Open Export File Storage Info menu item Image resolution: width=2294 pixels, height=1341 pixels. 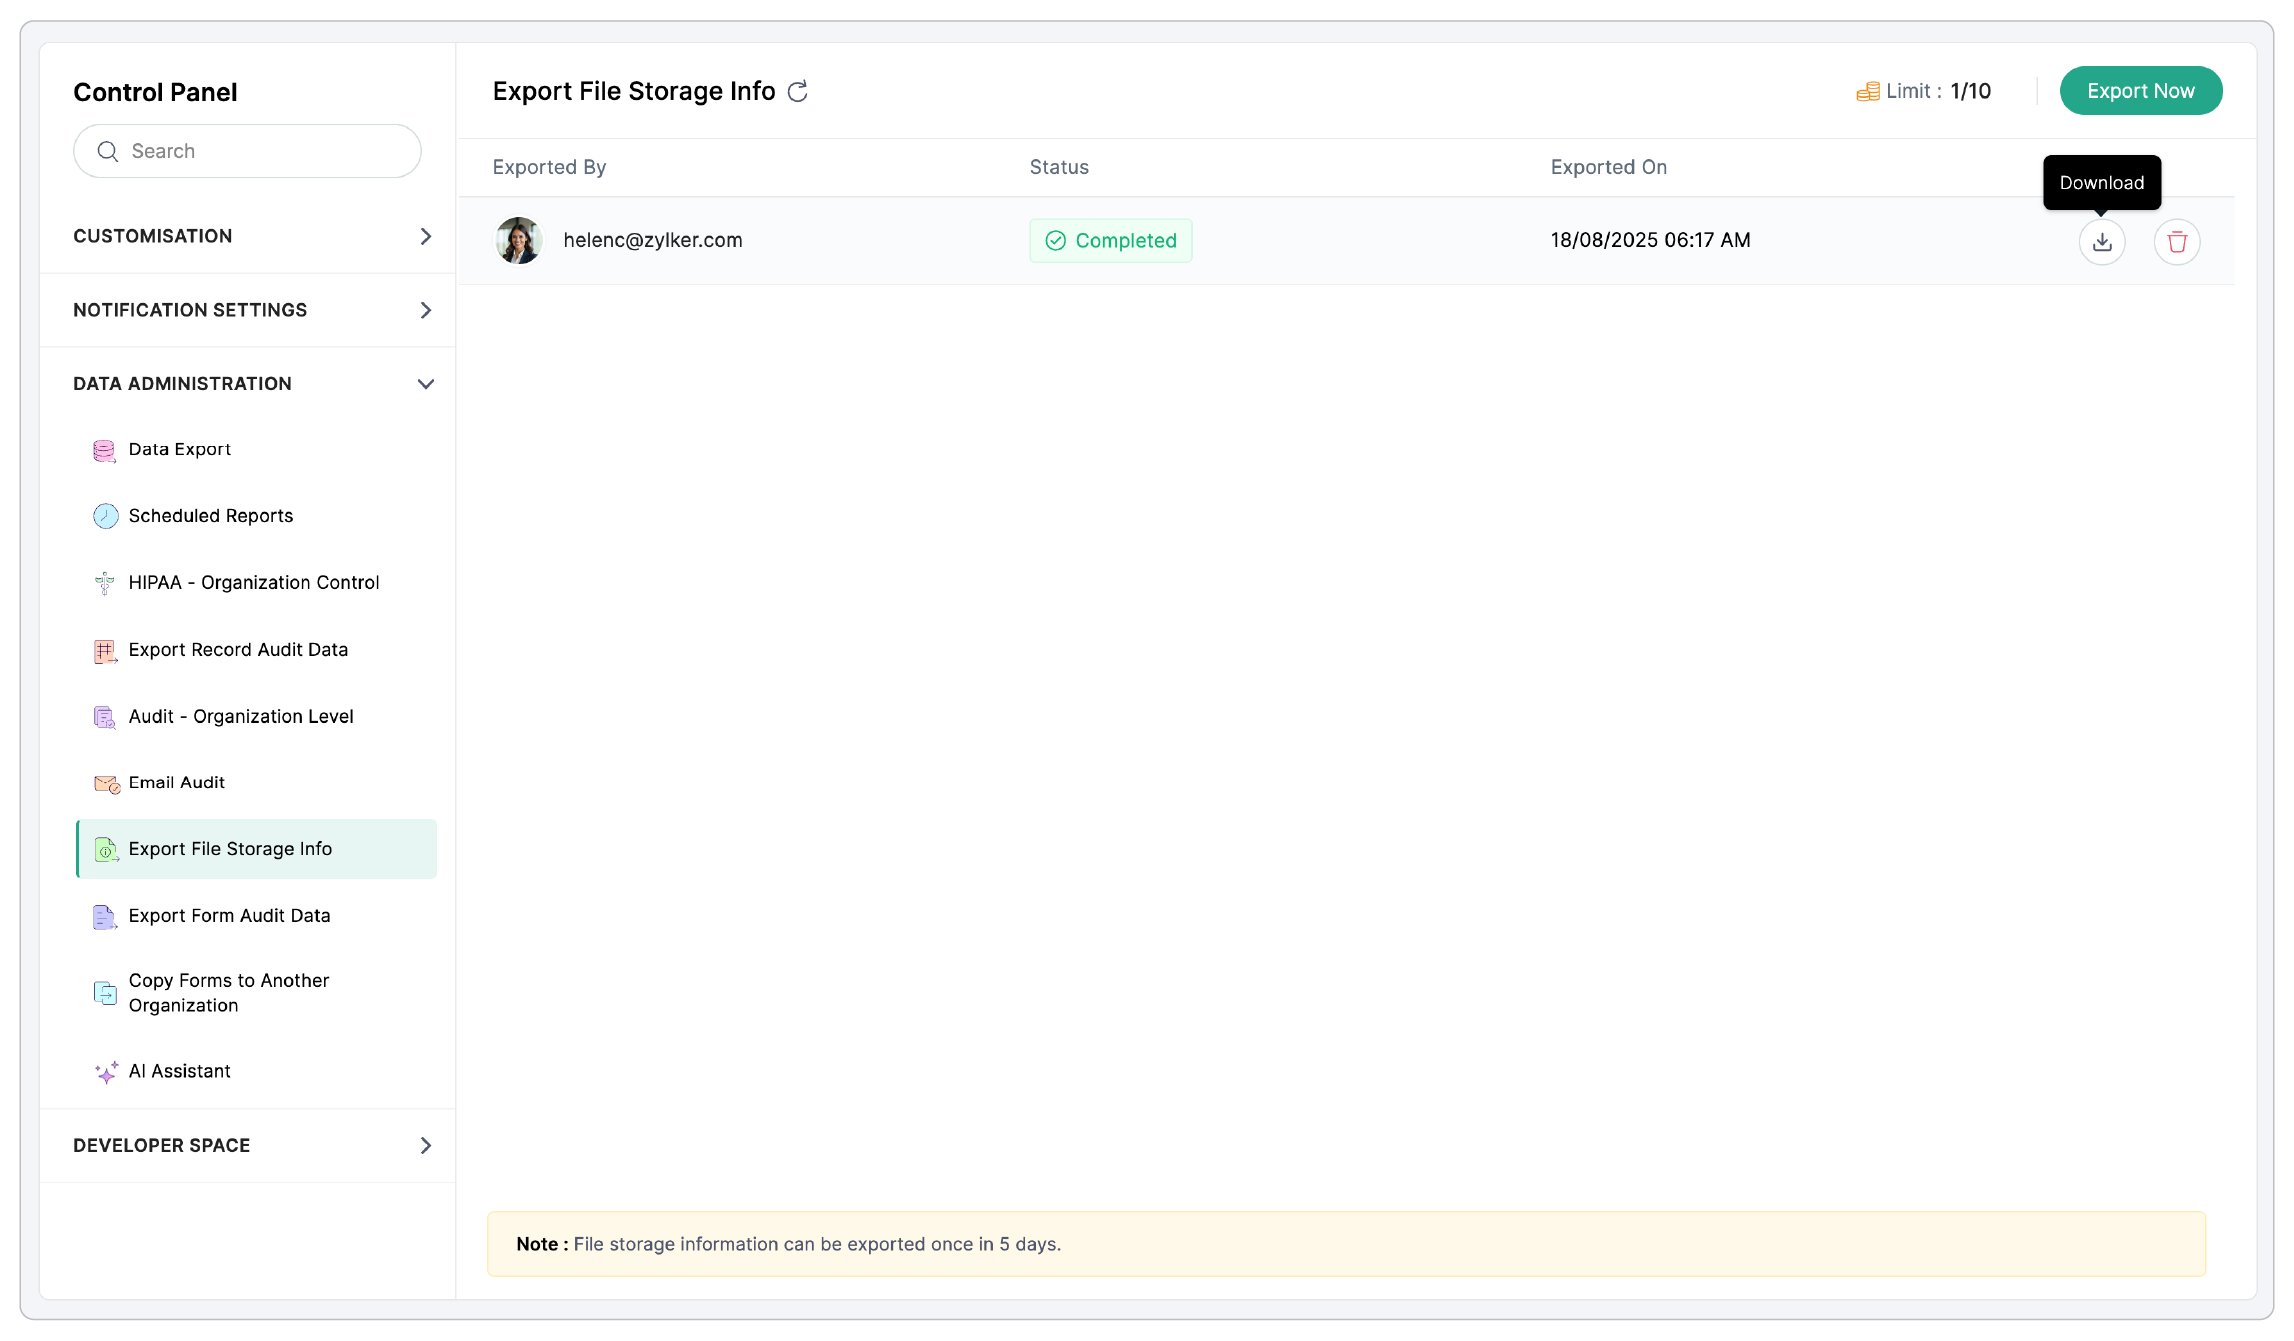(230, 849)
